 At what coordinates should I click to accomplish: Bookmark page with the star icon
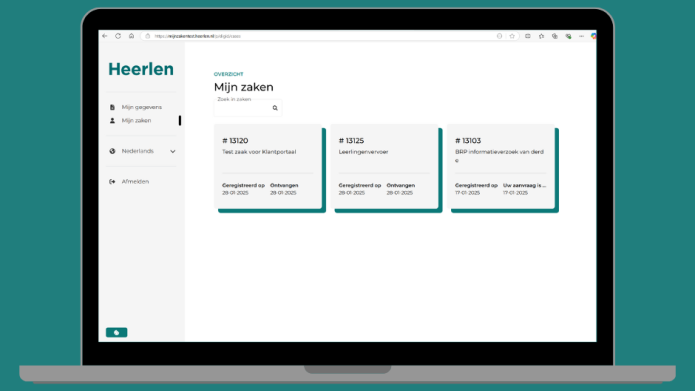(x=512, y=36)
